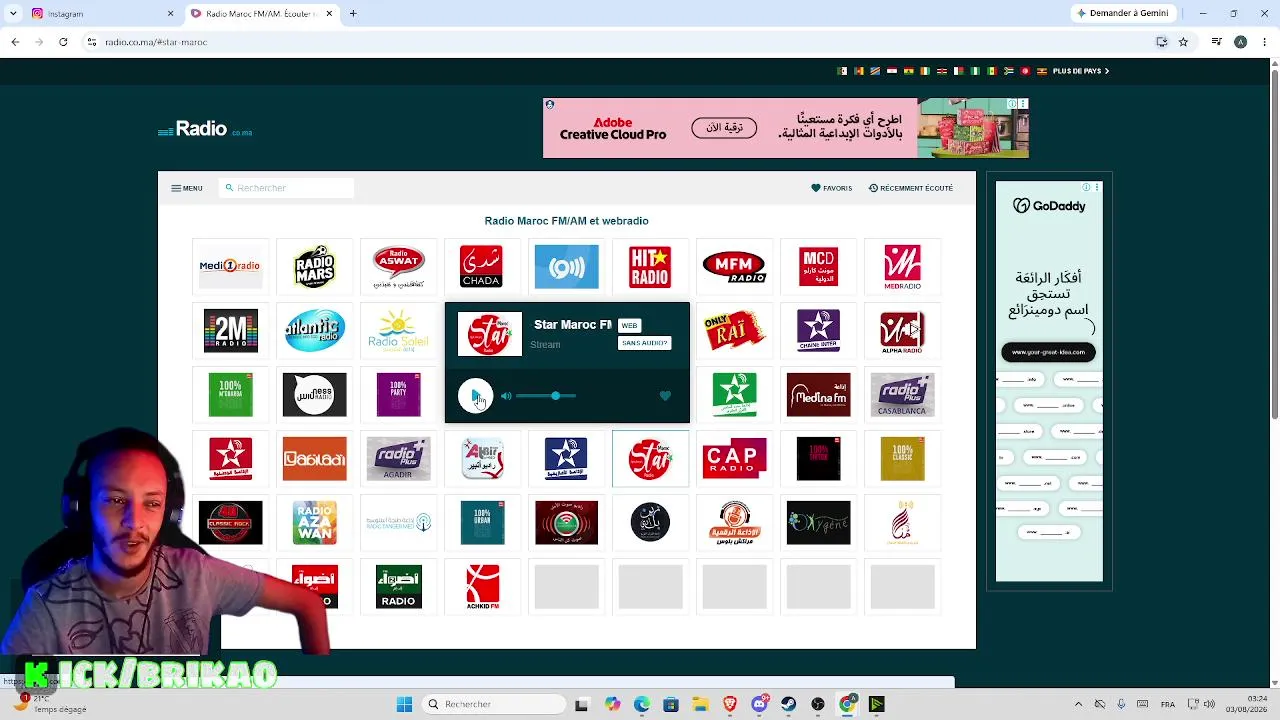Choose the Cap Radio station
This screenshot has height=720, width=1280.
734,458
